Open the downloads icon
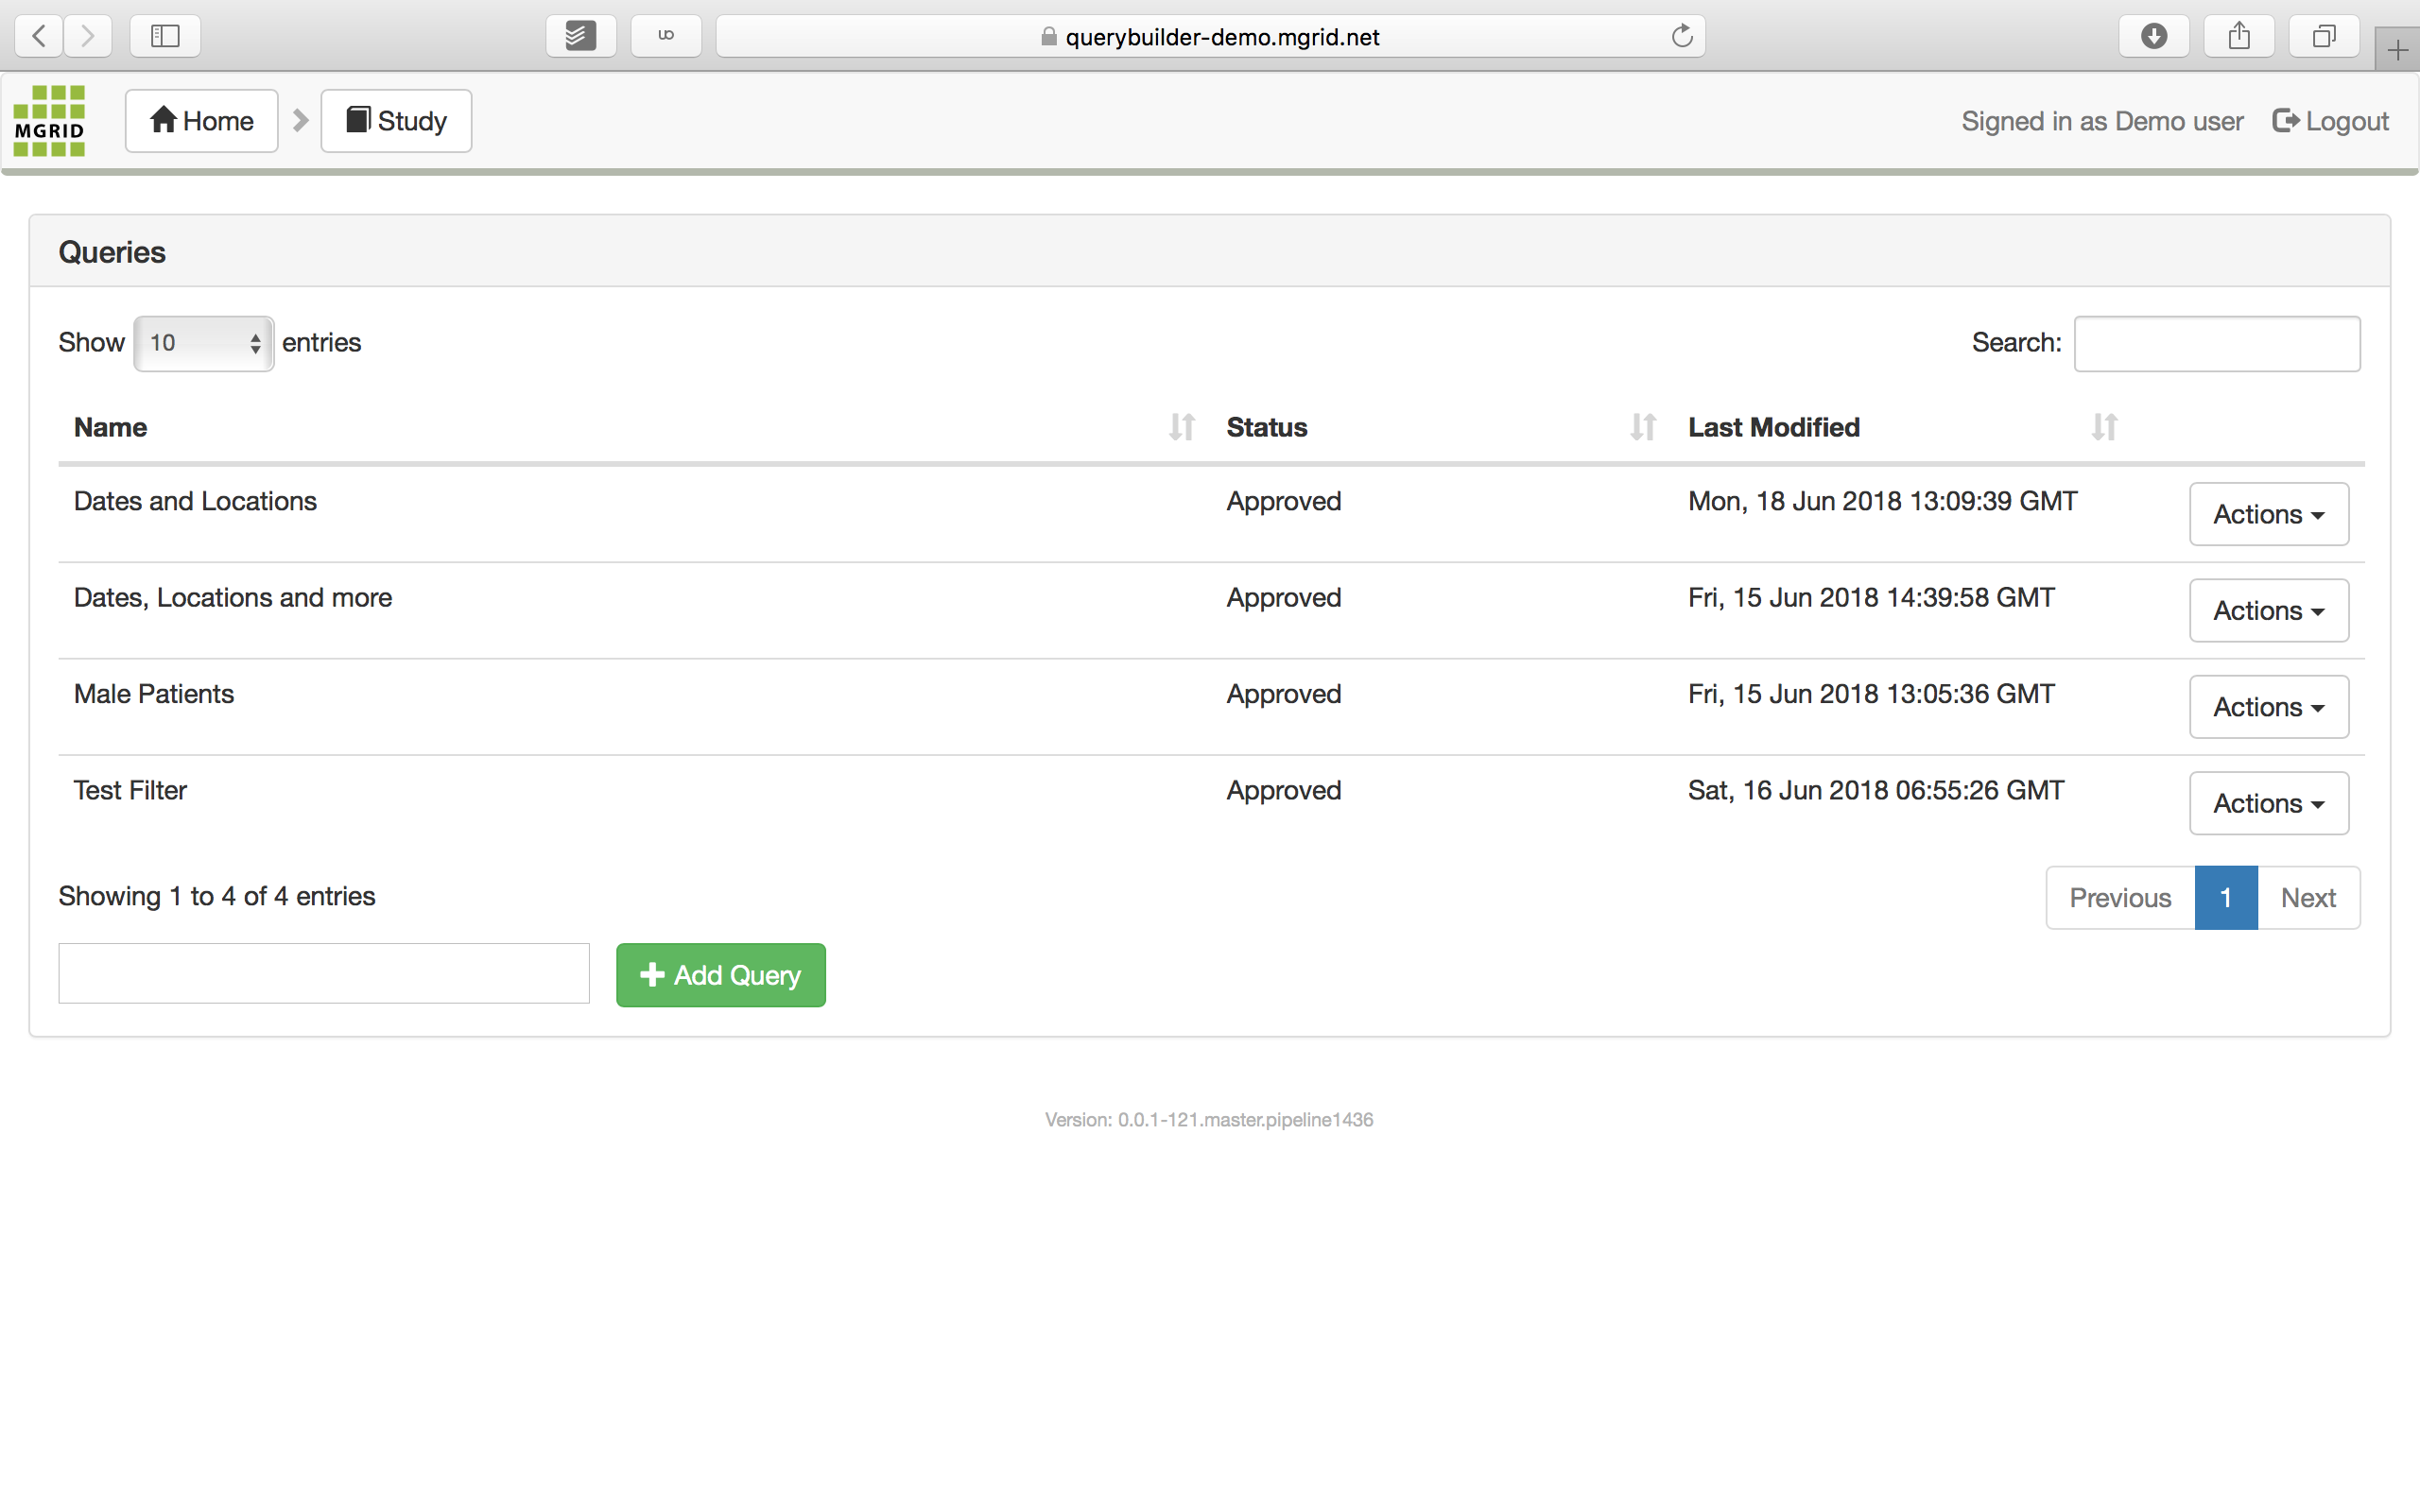 coord(2154,36)
